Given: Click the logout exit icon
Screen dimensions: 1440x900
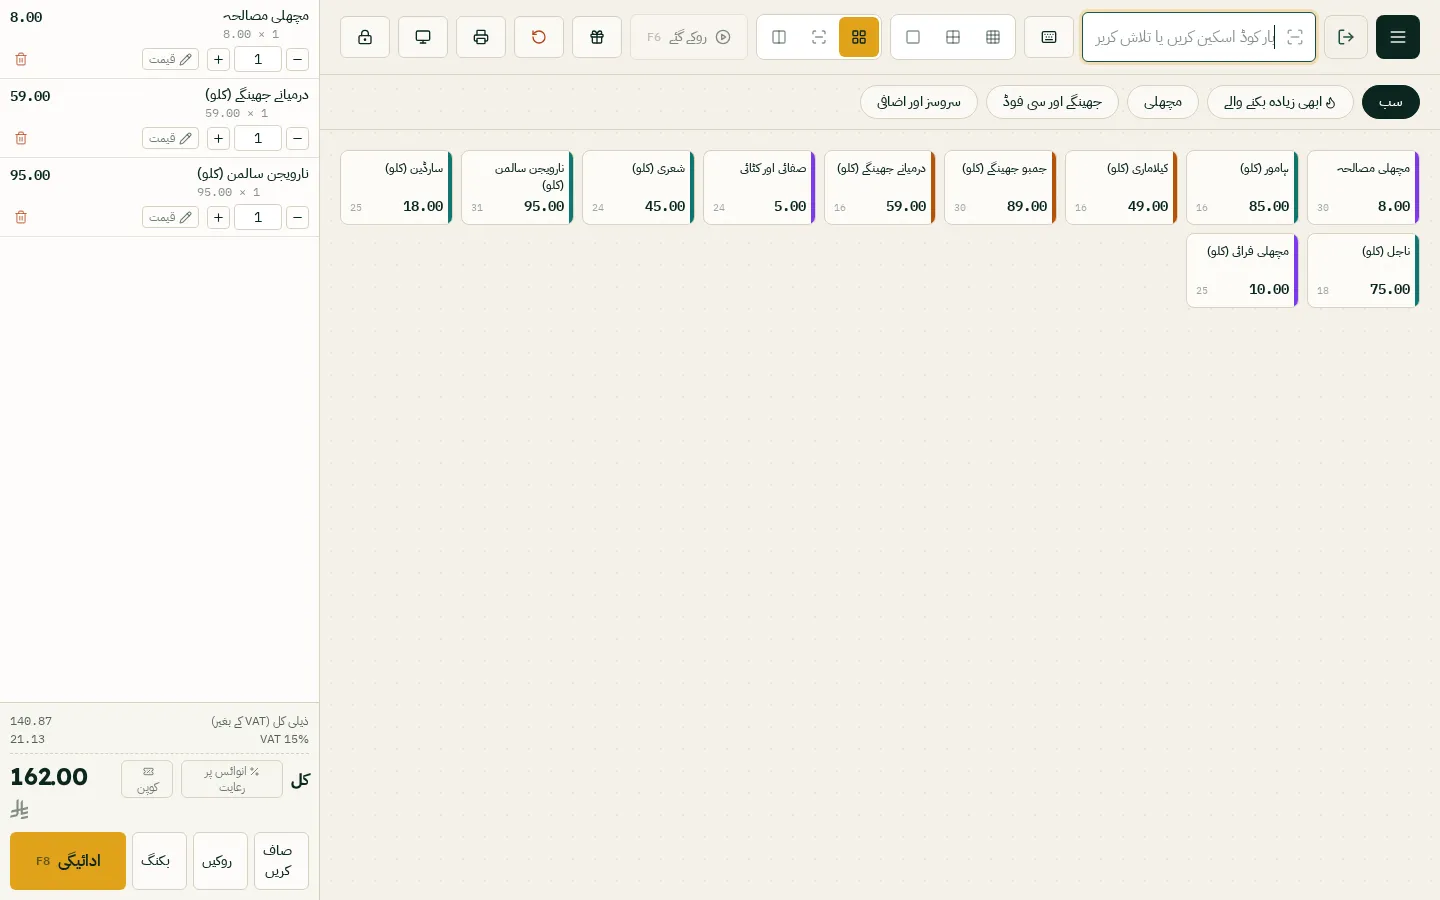Looking at the screenshot, I should [1346, 37].
